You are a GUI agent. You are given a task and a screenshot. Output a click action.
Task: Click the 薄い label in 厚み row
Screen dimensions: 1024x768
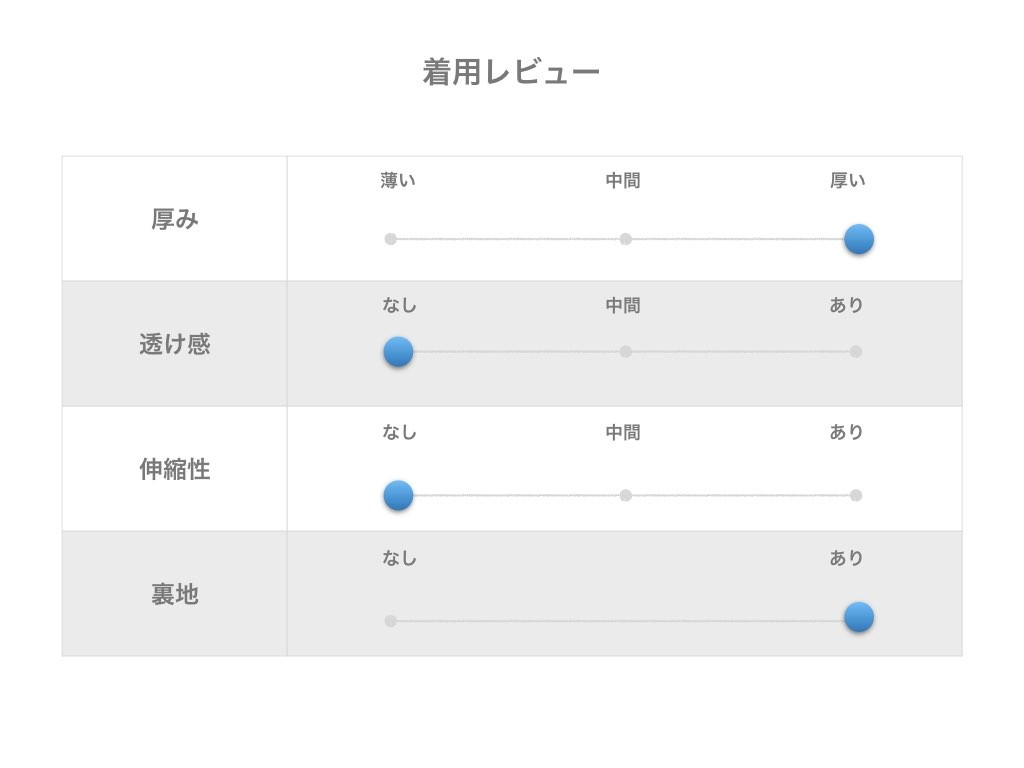tap(398, 181)
